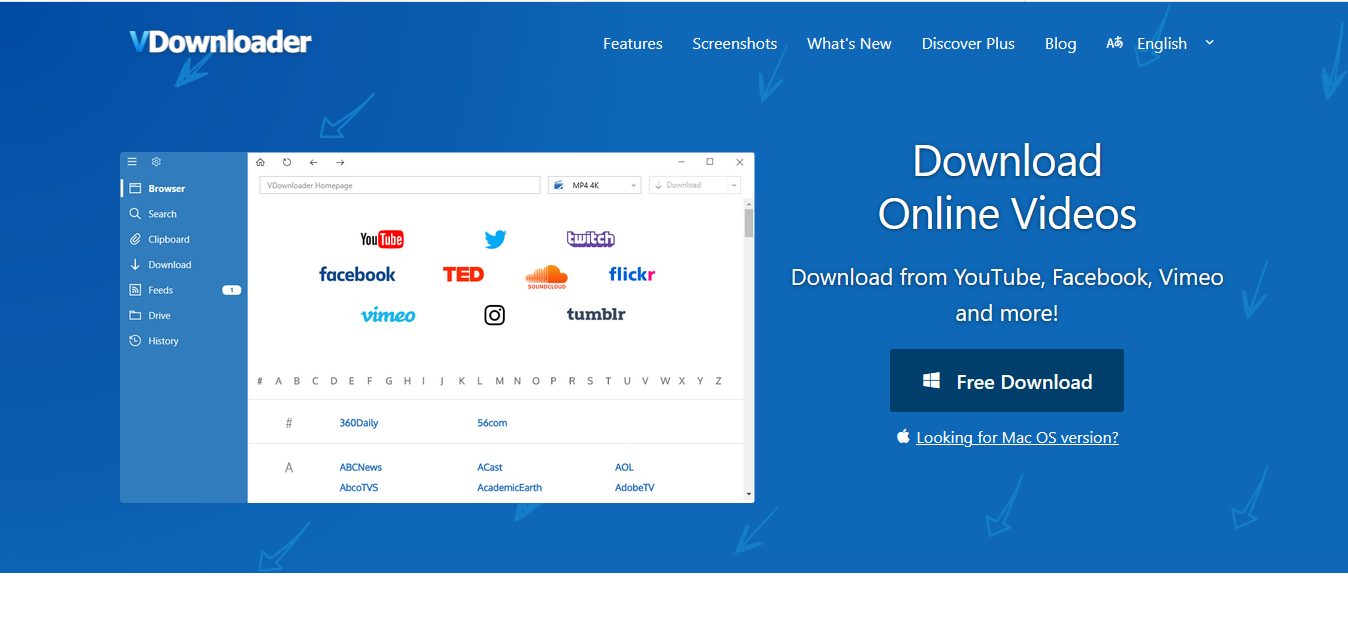Click the home icon in app toolbar
Viewport: 1348px width, 624px height.
click(x=261, y=162)
